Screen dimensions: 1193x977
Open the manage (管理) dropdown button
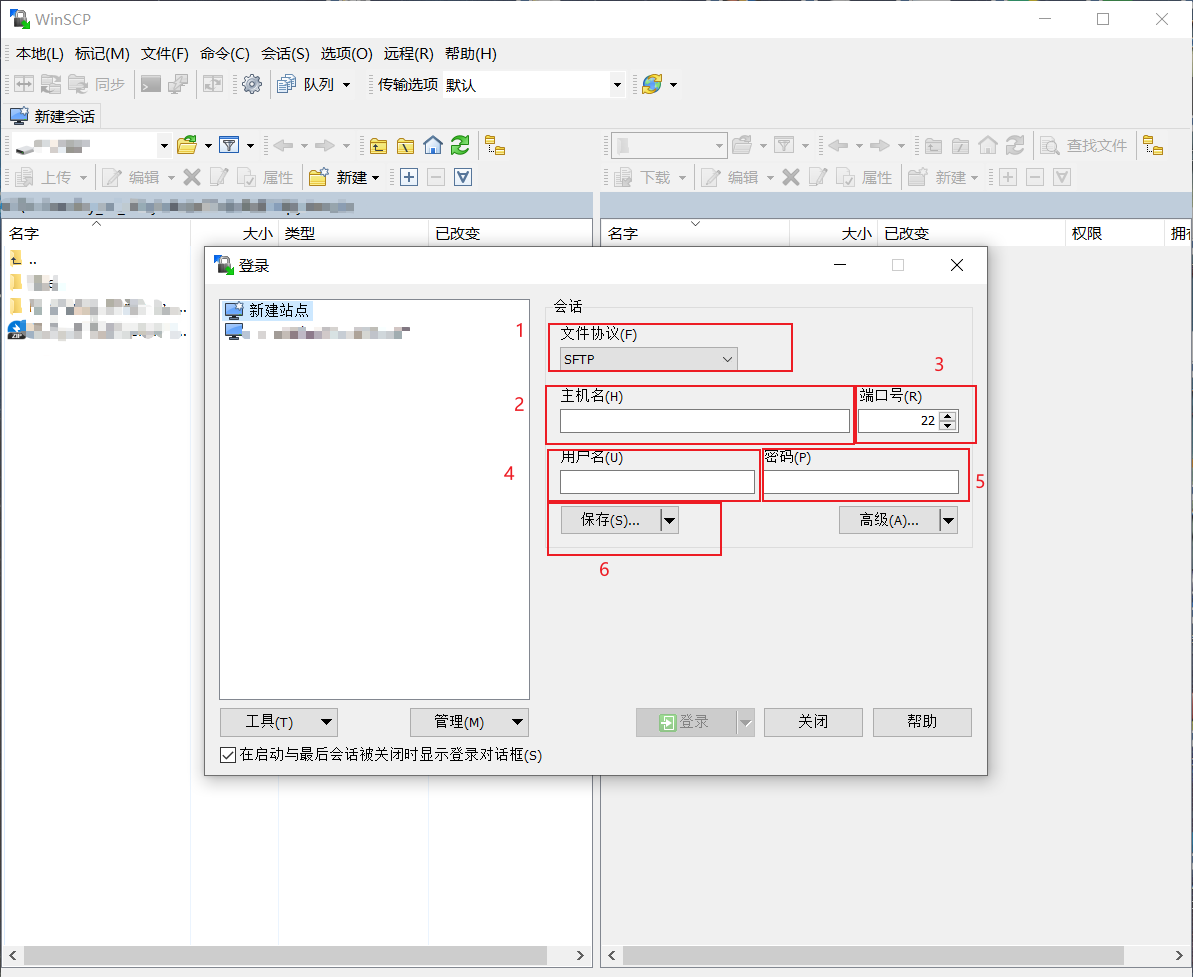coord(469,722)
